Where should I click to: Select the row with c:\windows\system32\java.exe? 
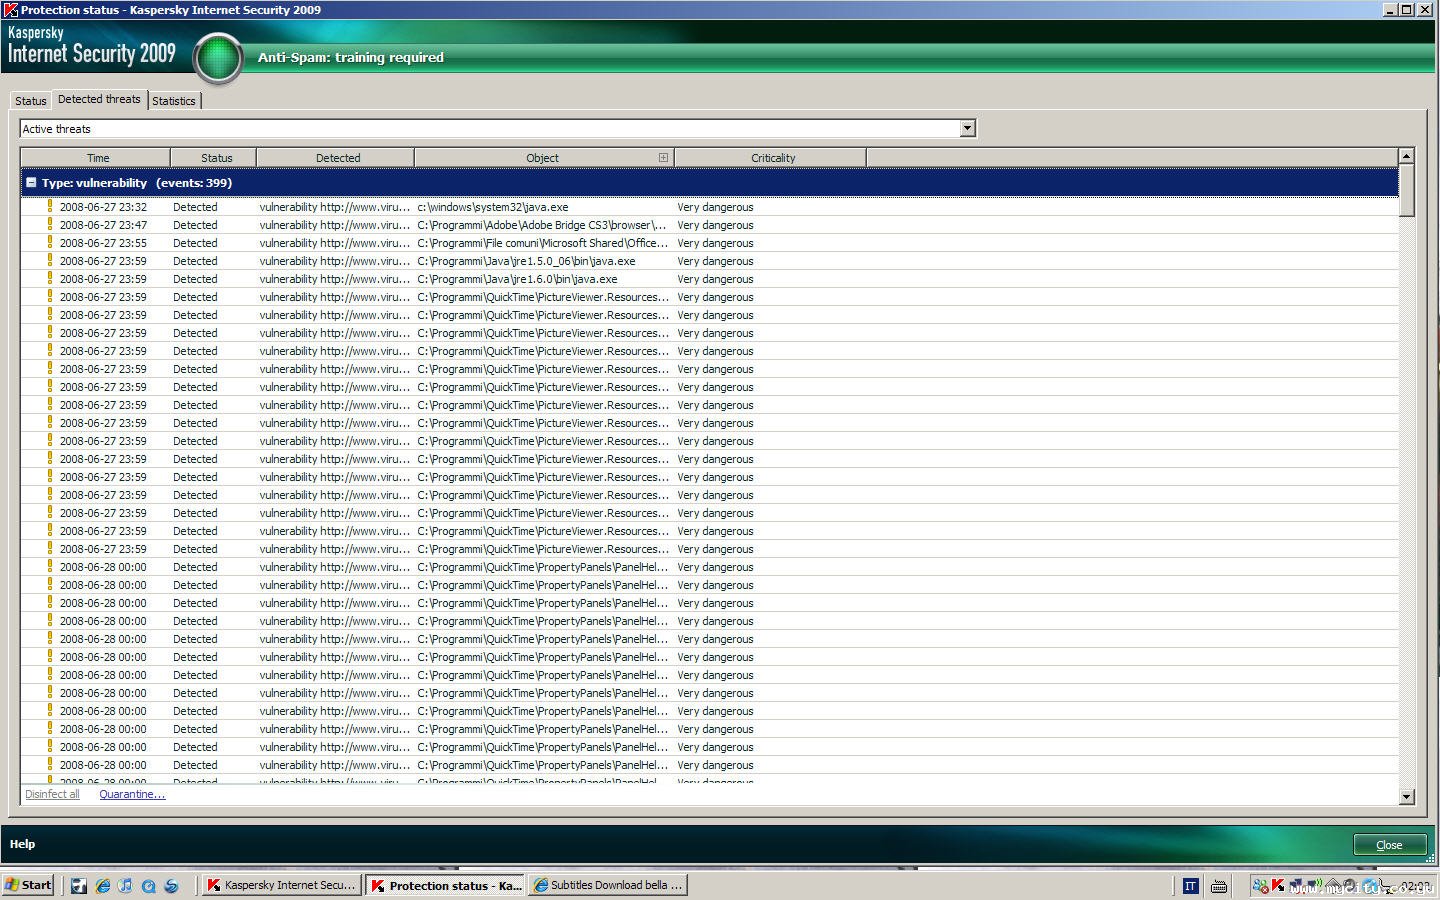(x=709, y=207)
